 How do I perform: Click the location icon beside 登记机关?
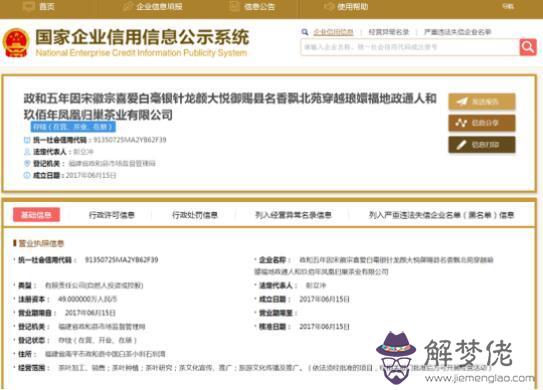pos(27,163)
